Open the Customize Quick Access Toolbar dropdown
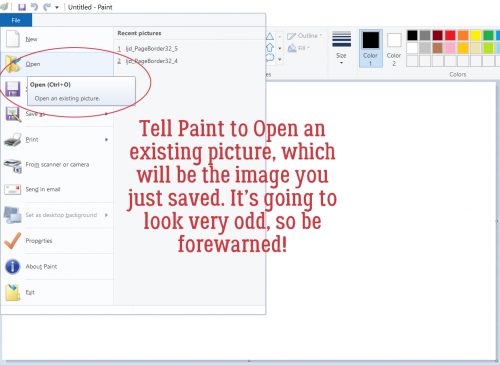The width and height of the screenshot is (500, 365). click(57, 7)
